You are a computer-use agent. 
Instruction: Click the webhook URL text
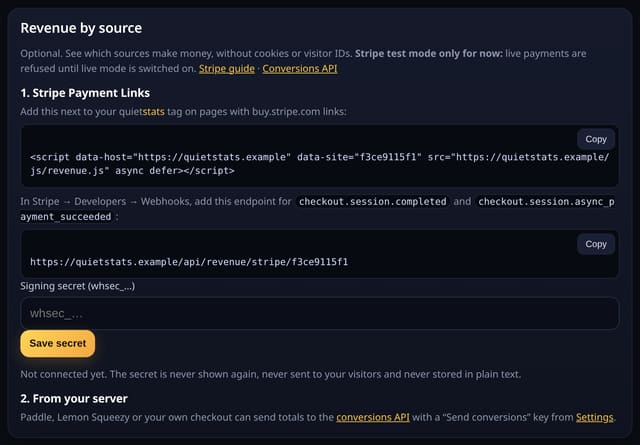tap(189, 262)
